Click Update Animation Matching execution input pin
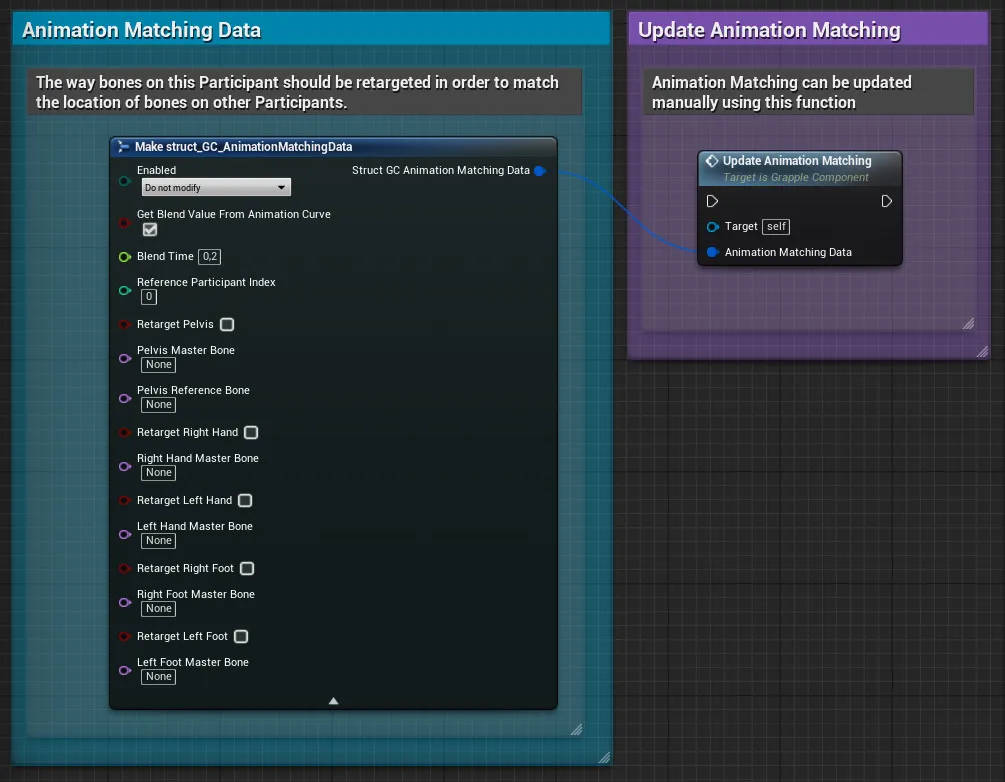 pyautogui.click(x=712, y=201)
